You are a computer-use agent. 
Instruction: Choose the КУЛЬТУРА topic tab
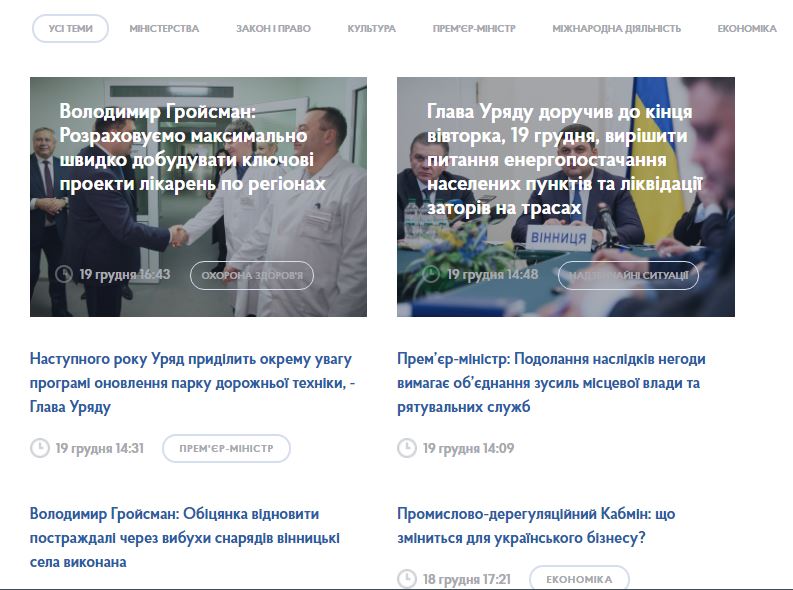[x=371, y=29]
